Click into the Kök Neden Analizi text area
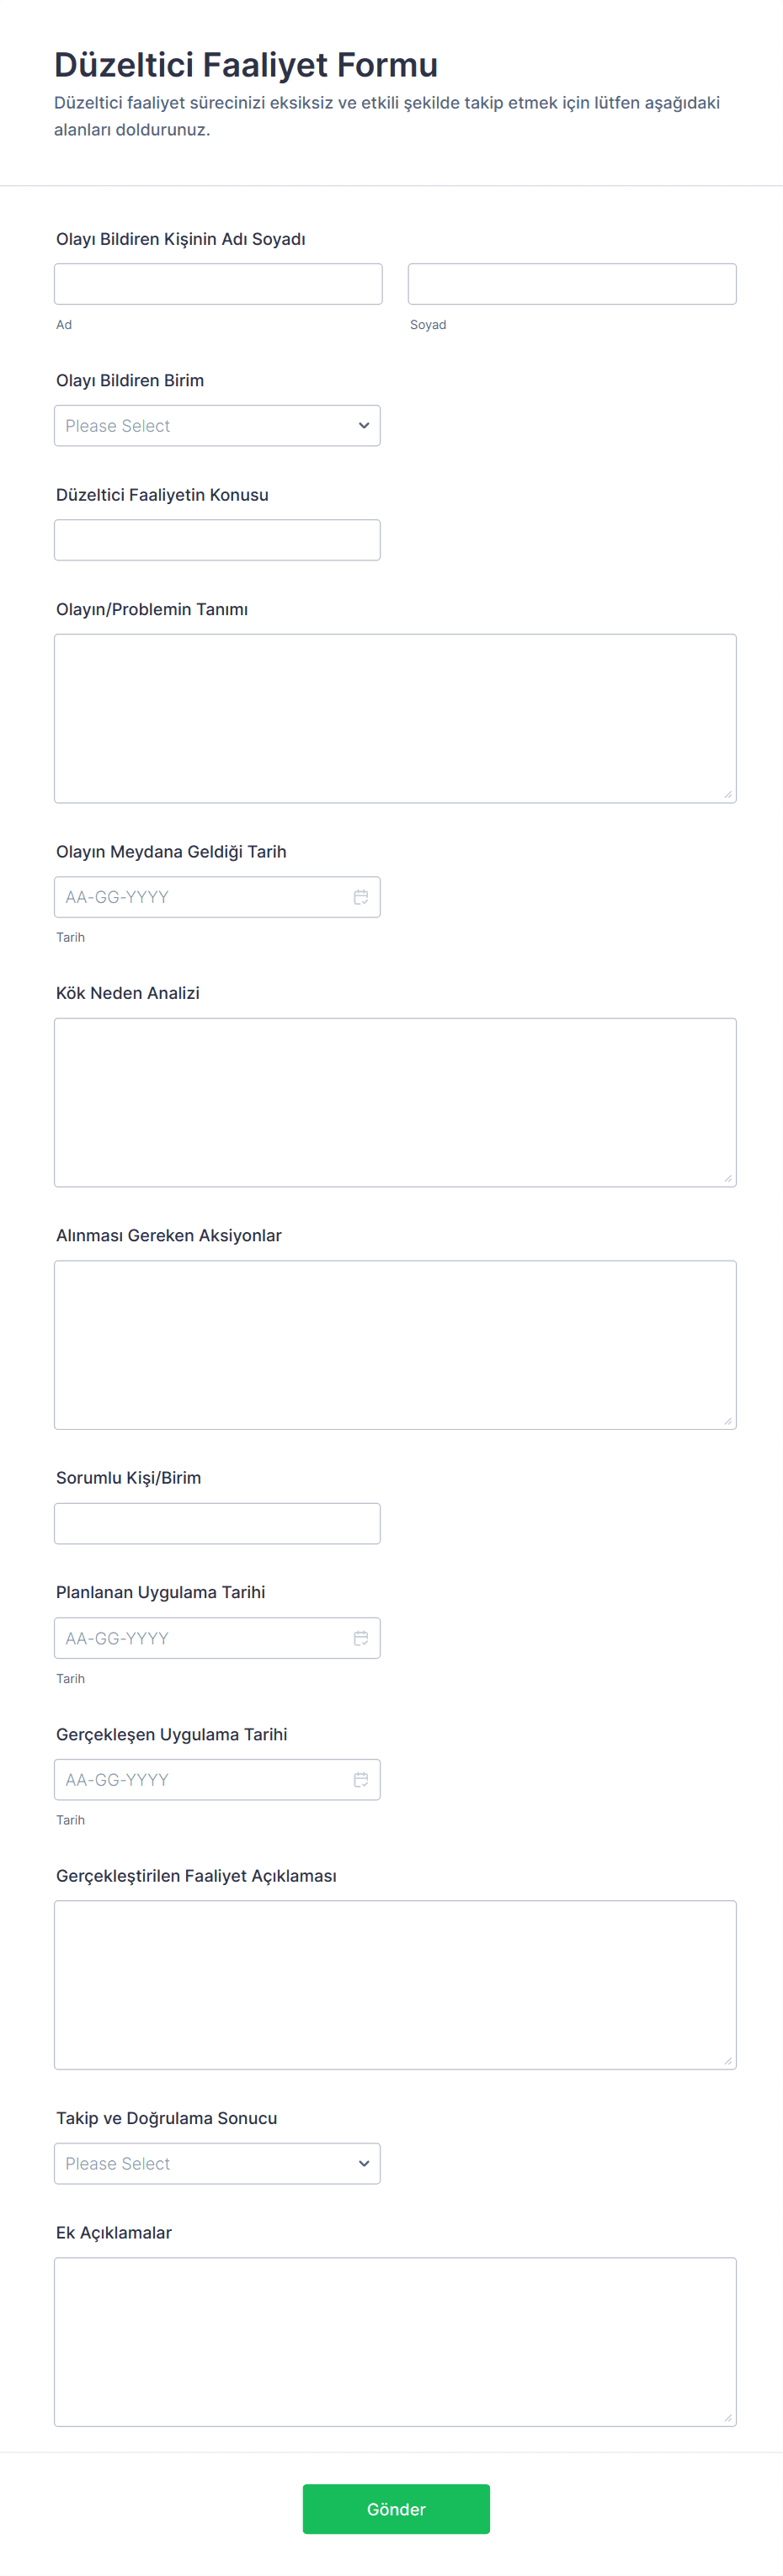This screenshot has height=2576, width=783. coord(395,1102)
